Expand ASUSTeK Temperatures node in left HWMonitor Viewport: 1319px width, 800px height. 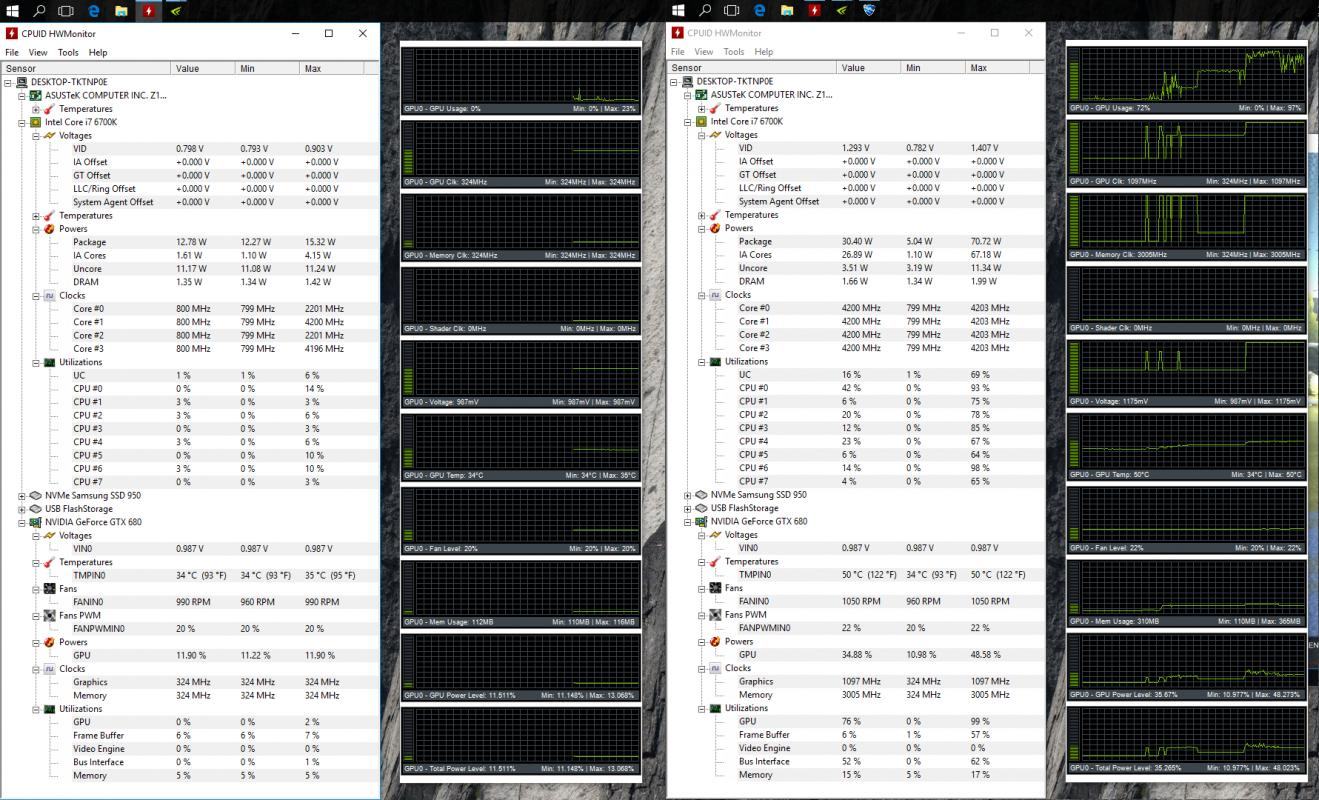(x=35, y=109)
